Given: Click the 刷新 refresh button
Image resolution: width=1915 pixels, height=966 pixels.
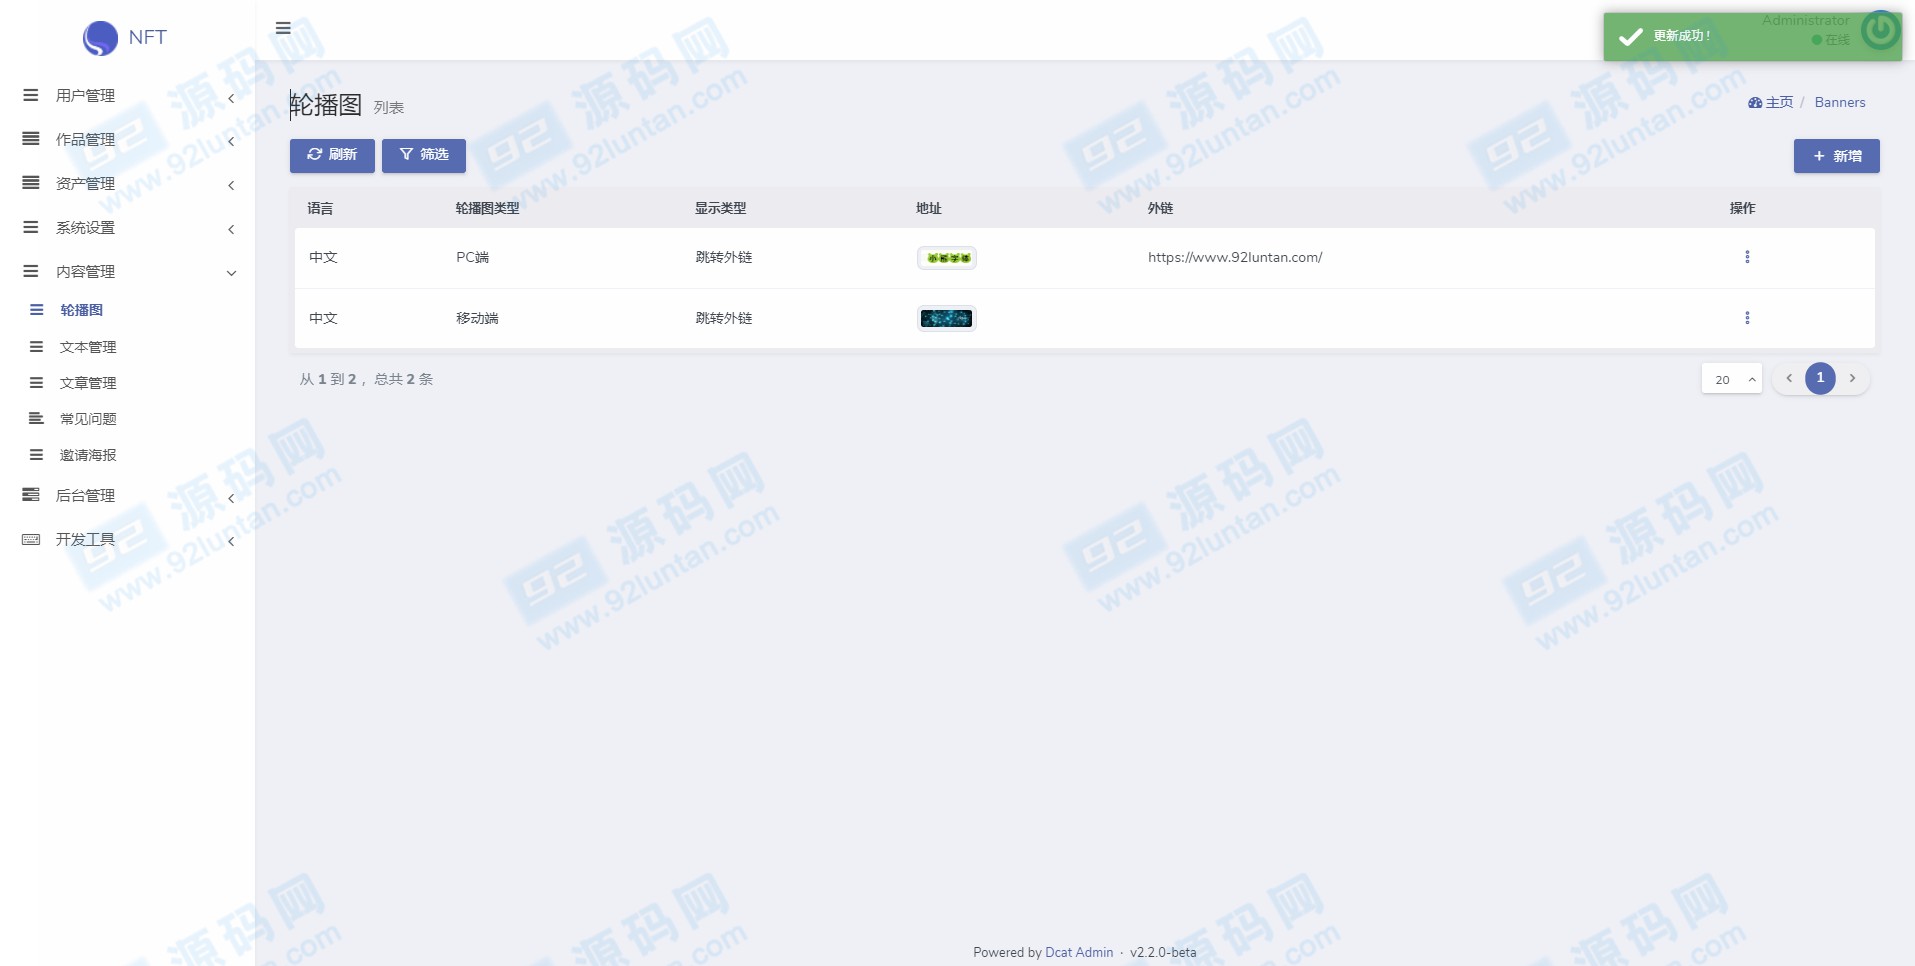Looking at the screenshot, I should [x=332, y=155].
